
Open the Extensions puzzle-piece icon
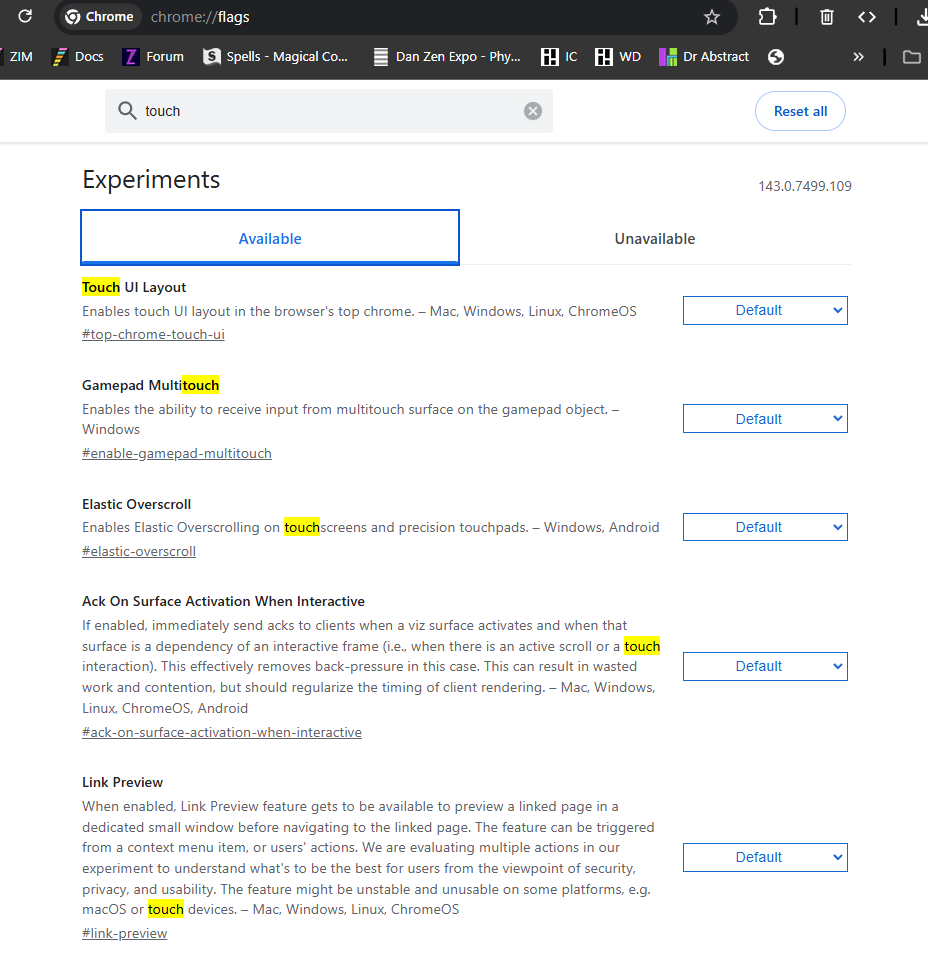(x=767, y=17)
